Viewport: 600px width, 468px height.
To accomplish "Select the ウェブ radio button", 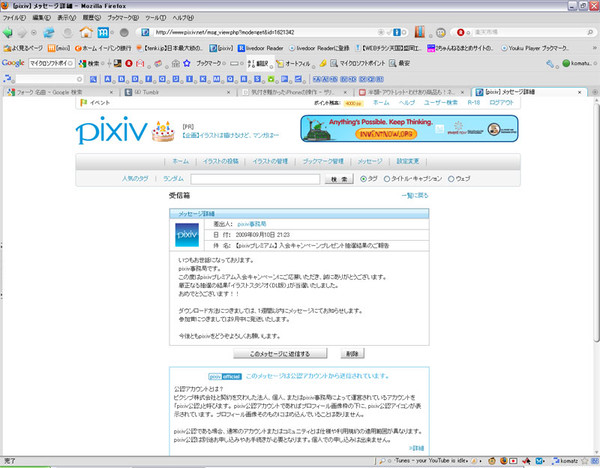I will 451,179.
